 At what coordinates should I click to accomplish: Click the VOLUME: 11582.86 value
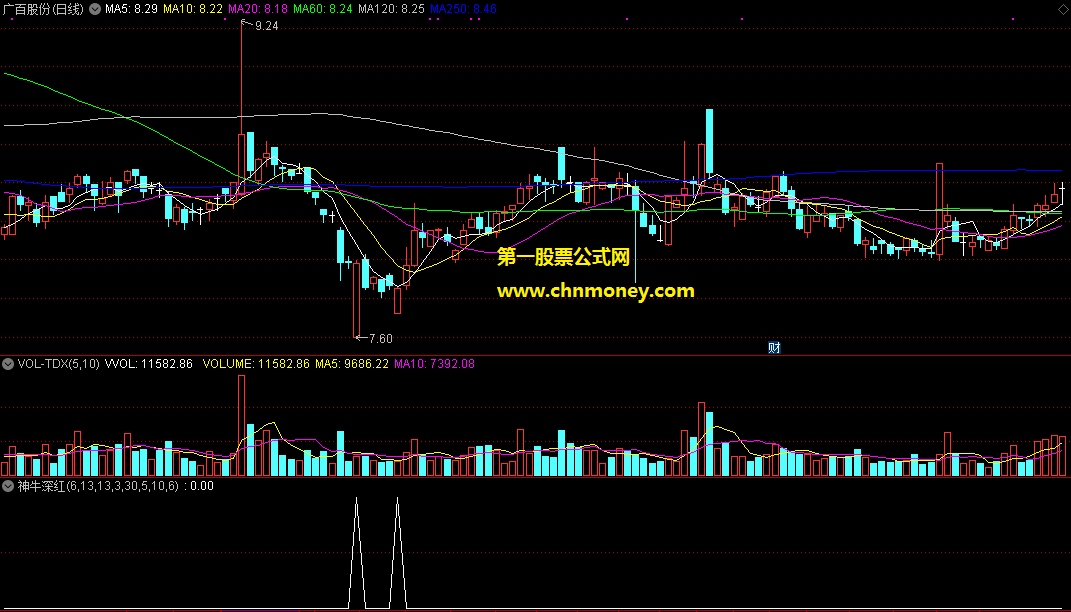point(256,364)
